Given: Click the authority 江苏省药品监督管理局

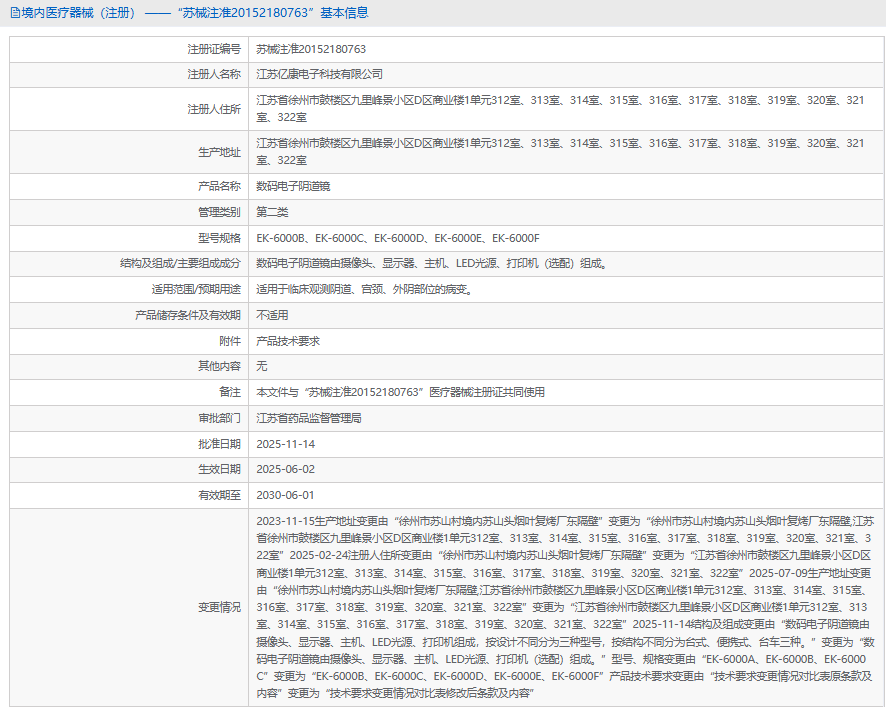Looking at the screenshot, I should click(309, 418).
